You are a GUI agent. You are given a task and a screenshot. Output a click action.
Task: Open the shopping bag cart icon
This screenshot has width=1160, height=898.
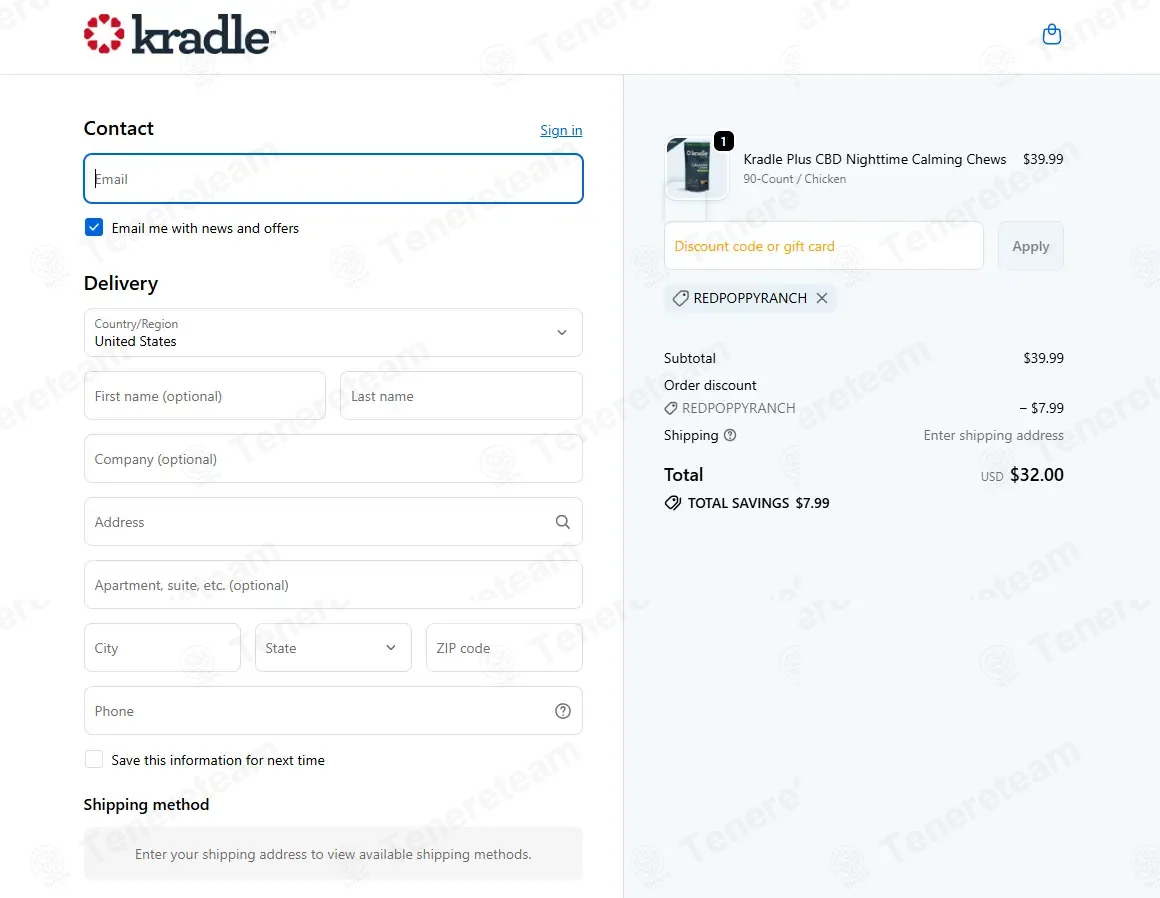point(1051,34)
